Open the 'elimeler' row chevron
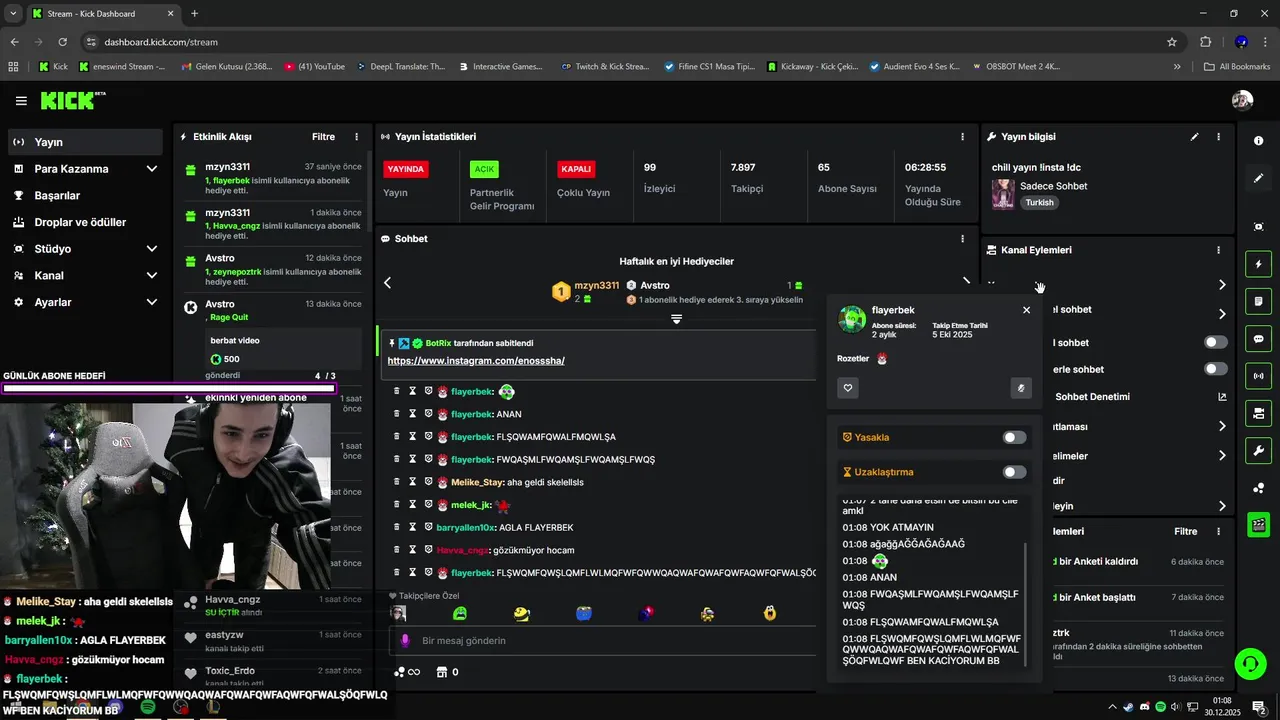 point(1222,456)
